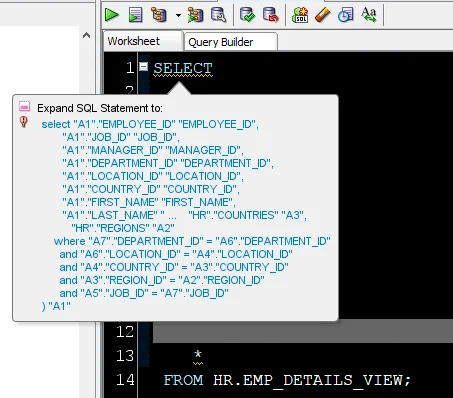Click the Unshared SQL Worksheet icon
This screenshot has height=398, width=453.
coord(300,15)
